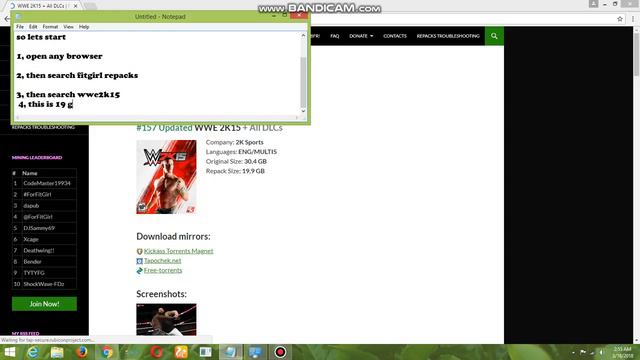This screenshot has height=360, width=640.
Task: Click the Join Now! button
Action: [44, 304]
